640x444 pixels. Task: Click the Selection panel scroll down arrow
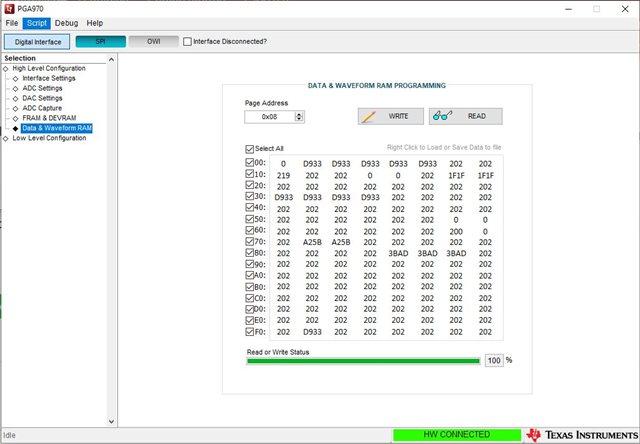tap(111, 422)
